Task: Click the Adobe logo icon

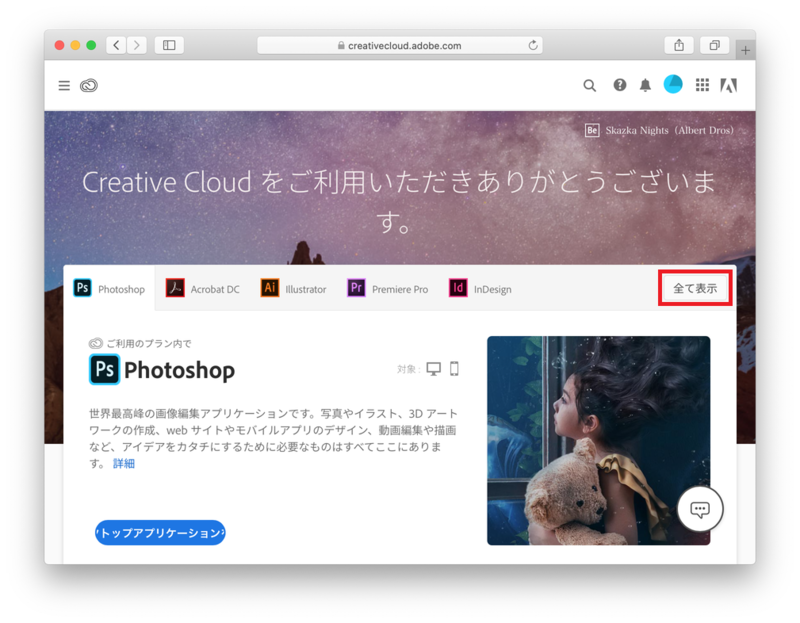Action: pos(729,85)
